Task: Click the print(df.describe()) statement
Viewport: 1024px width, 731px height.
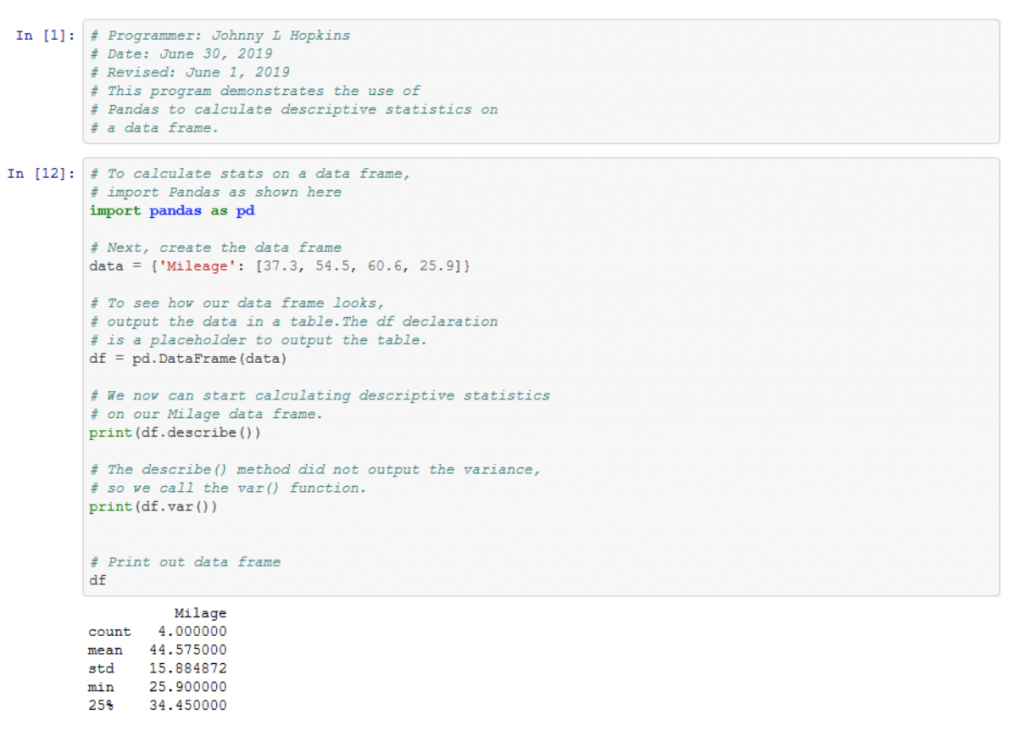Action: [175, 432]
